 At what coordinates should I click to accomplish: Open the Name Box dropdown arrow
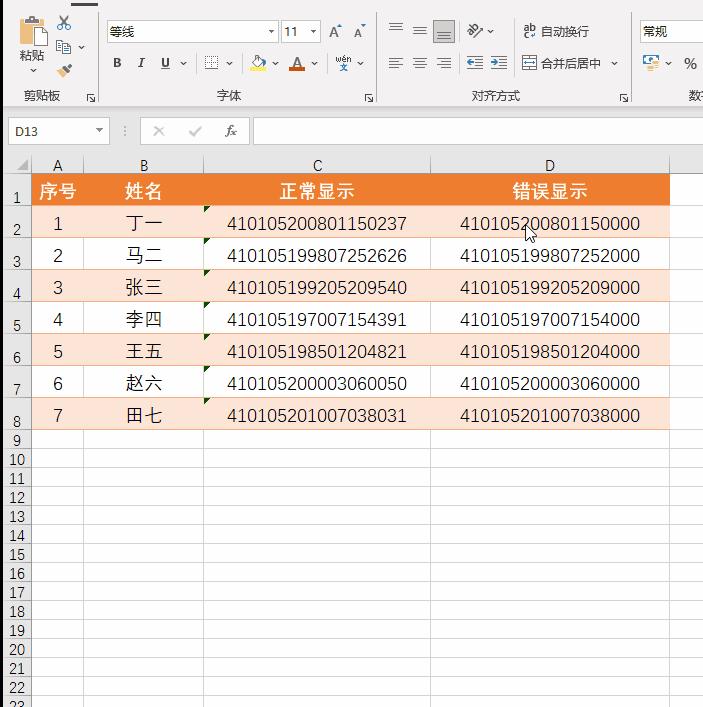(99, 131)
